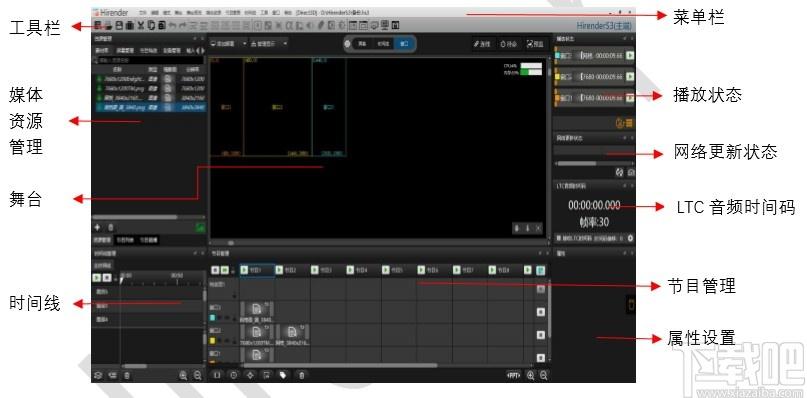Click the slider in the network update status panel
This screenshot has height=398, width=807.
coord(577,163)
